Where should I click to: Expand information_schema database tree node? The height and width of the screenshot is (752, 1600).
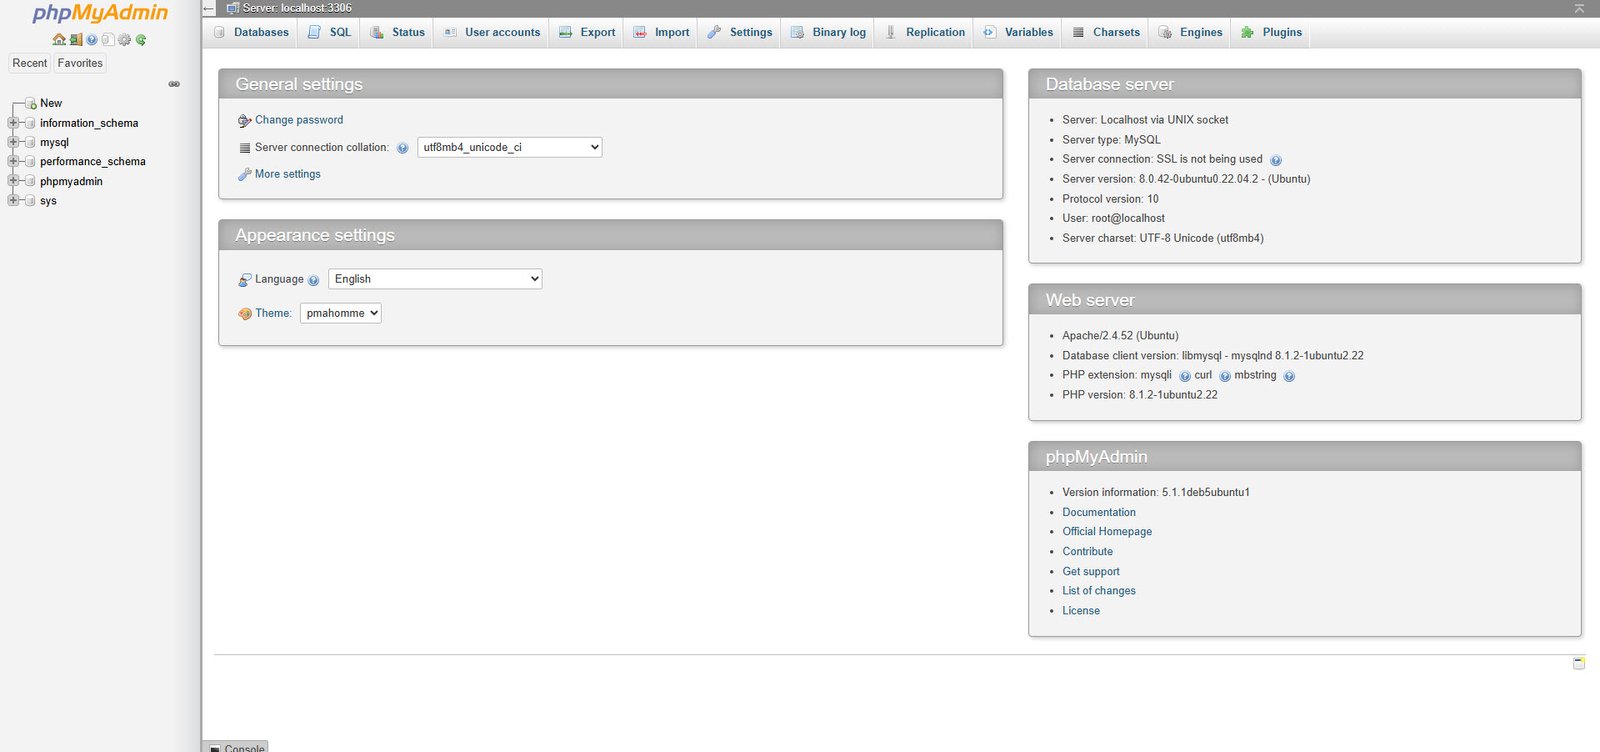click(13, 123)
